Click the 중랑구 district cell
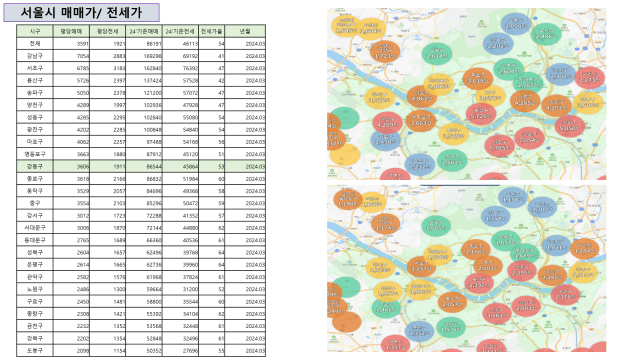 pos(35,313)
